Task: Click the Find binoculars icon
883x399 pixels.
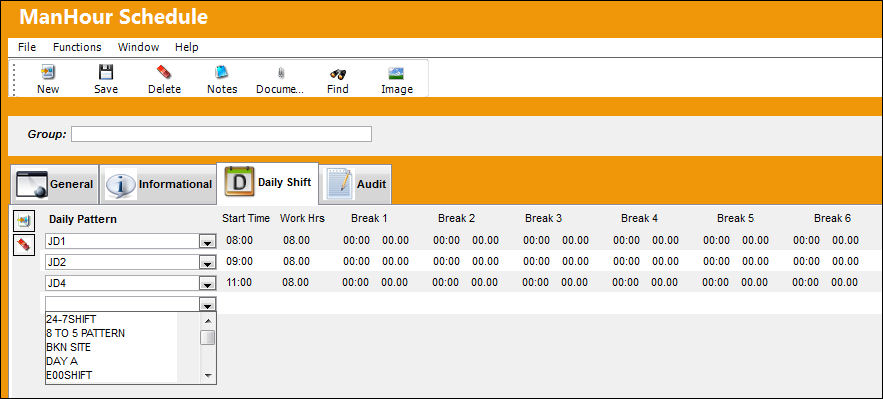Action: pos(338,73)
